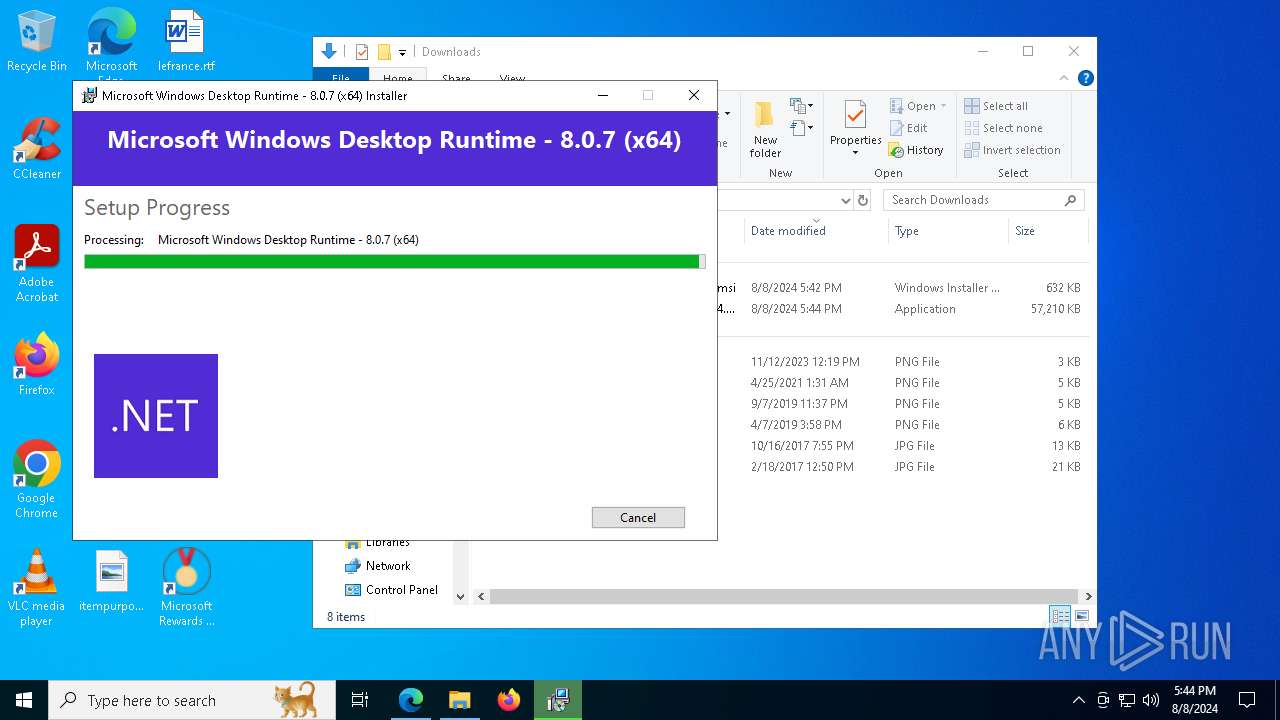Launch Firefox desktop shortcut

[37, 365]
